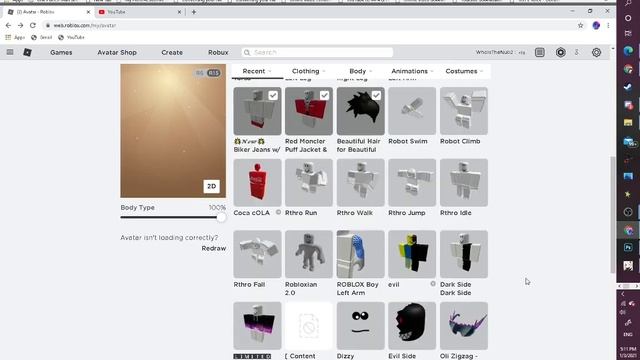Open the Avatar Shop nav item
The height and width of the screenshot is (360, 640).
point(117,52)
